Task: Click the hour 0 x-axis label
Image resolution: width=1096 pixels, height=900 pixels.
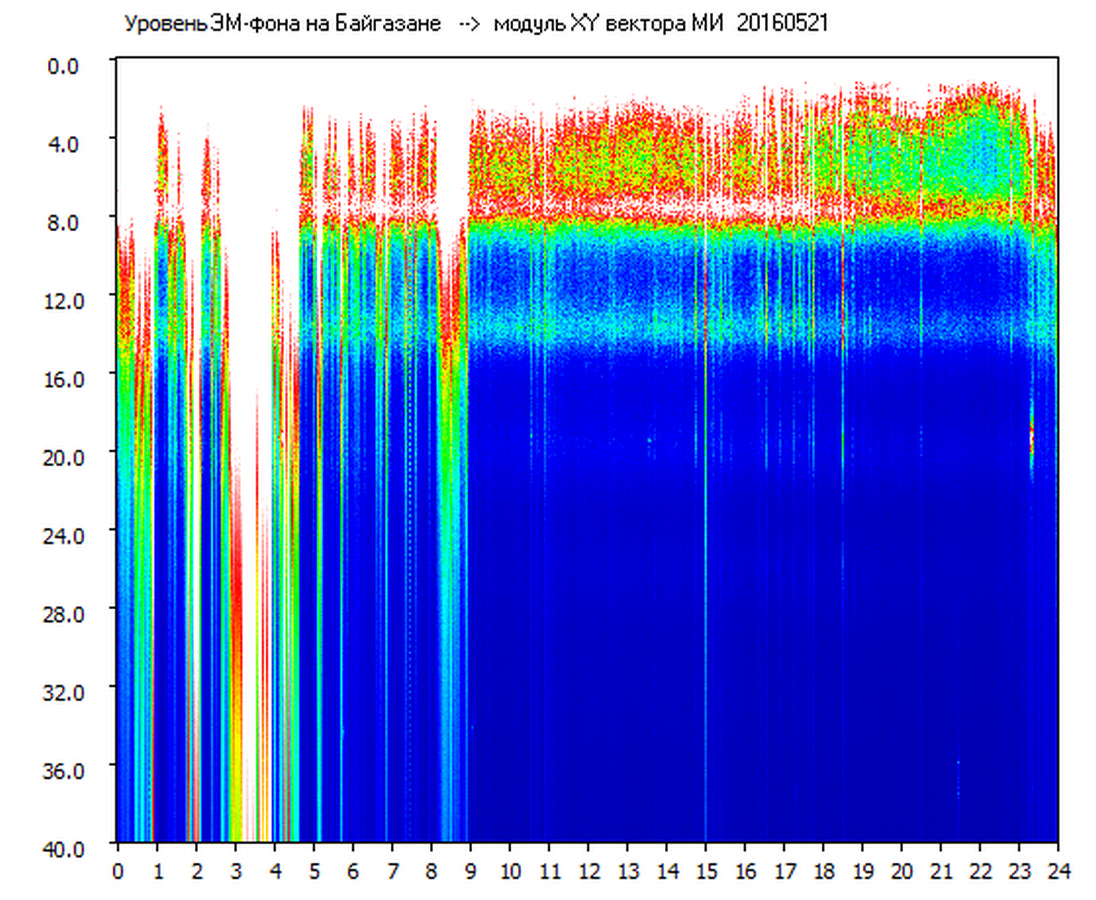Action: tap(118, 870)
